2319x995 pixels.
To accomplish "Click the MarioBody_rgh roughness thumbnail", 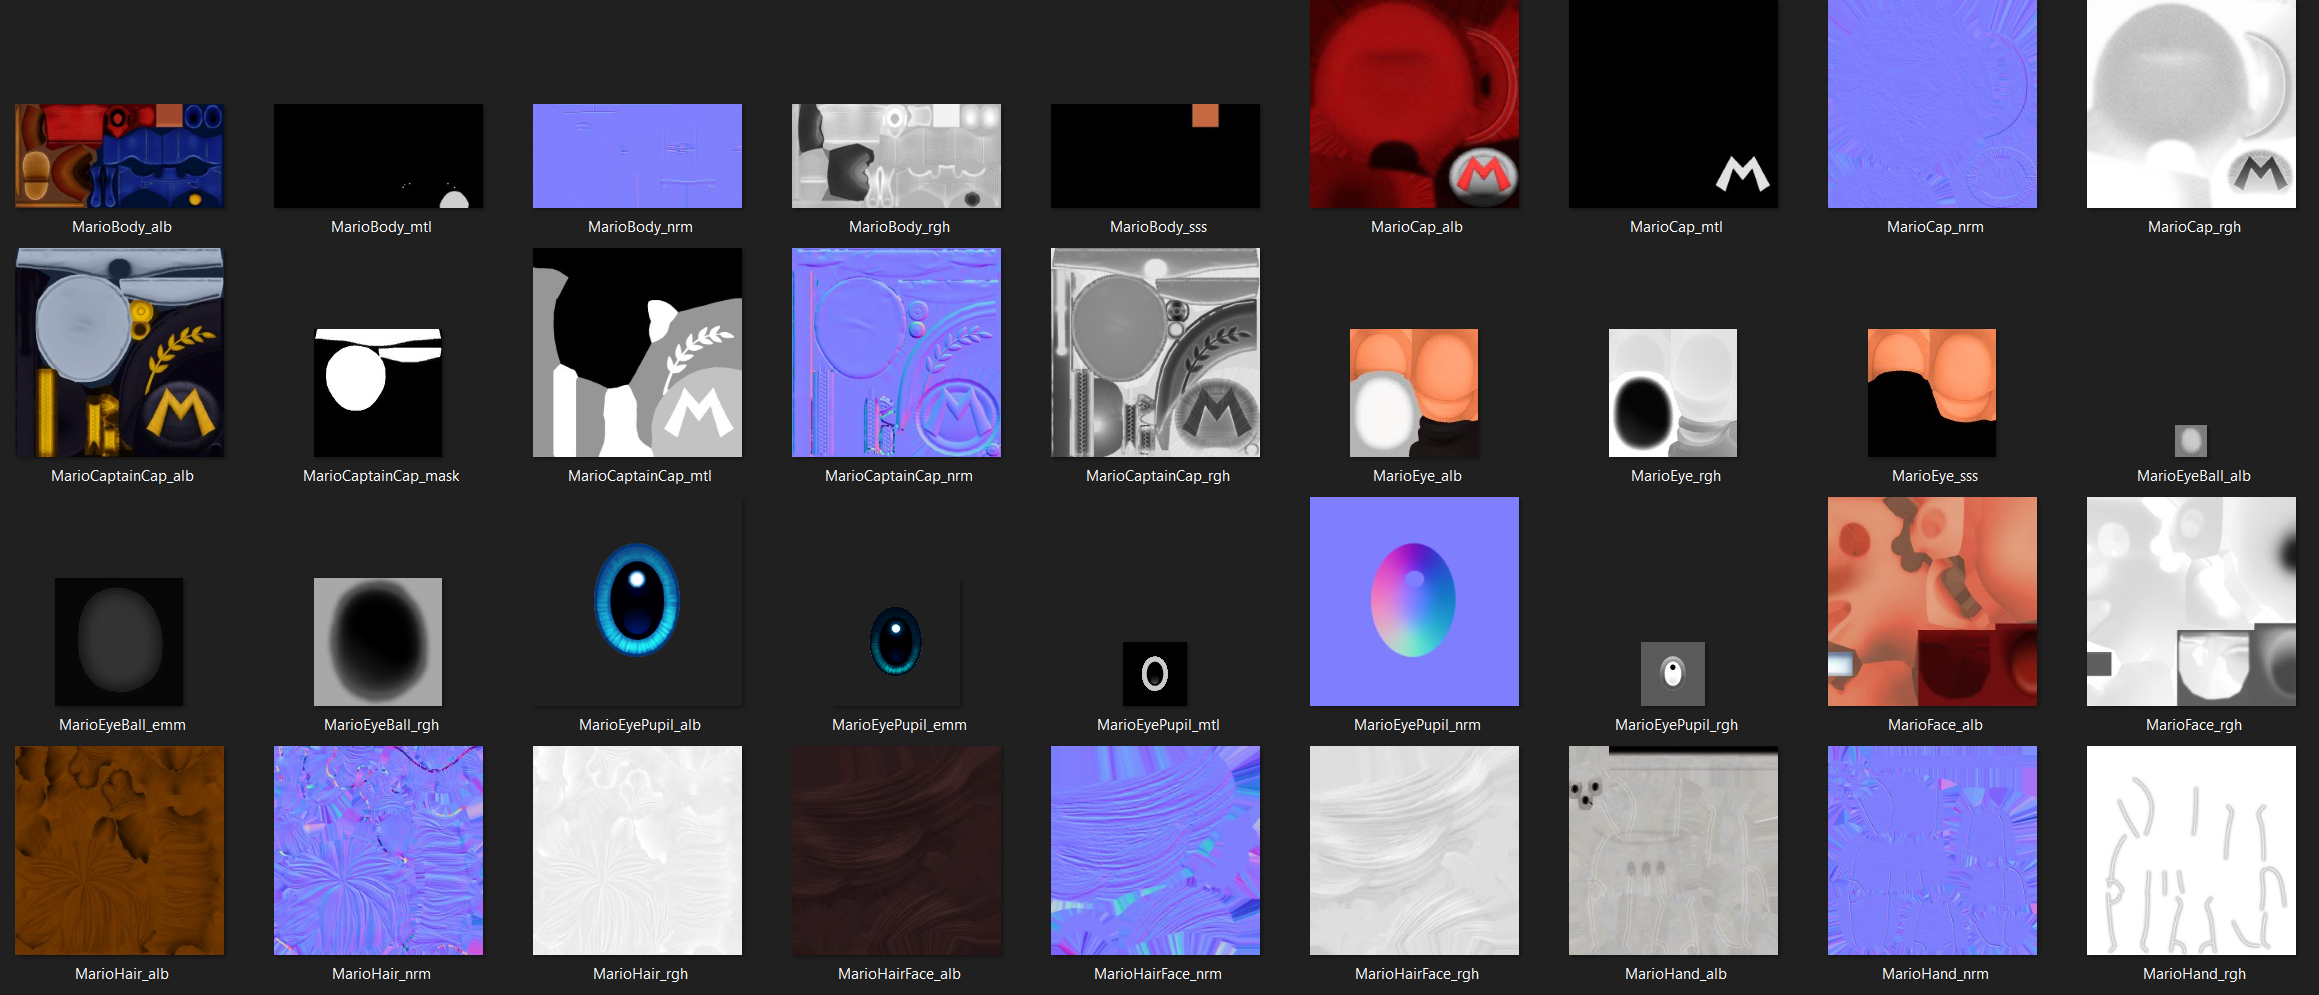I will click(x=896, y=156).
